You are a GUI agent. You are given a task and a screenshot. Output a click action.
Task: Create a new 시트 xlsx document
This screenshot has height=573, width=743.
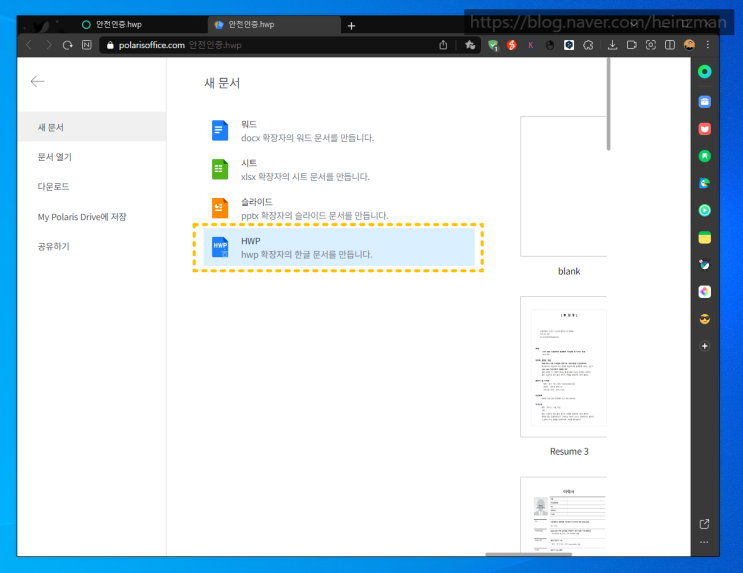(x=339, y=170)
